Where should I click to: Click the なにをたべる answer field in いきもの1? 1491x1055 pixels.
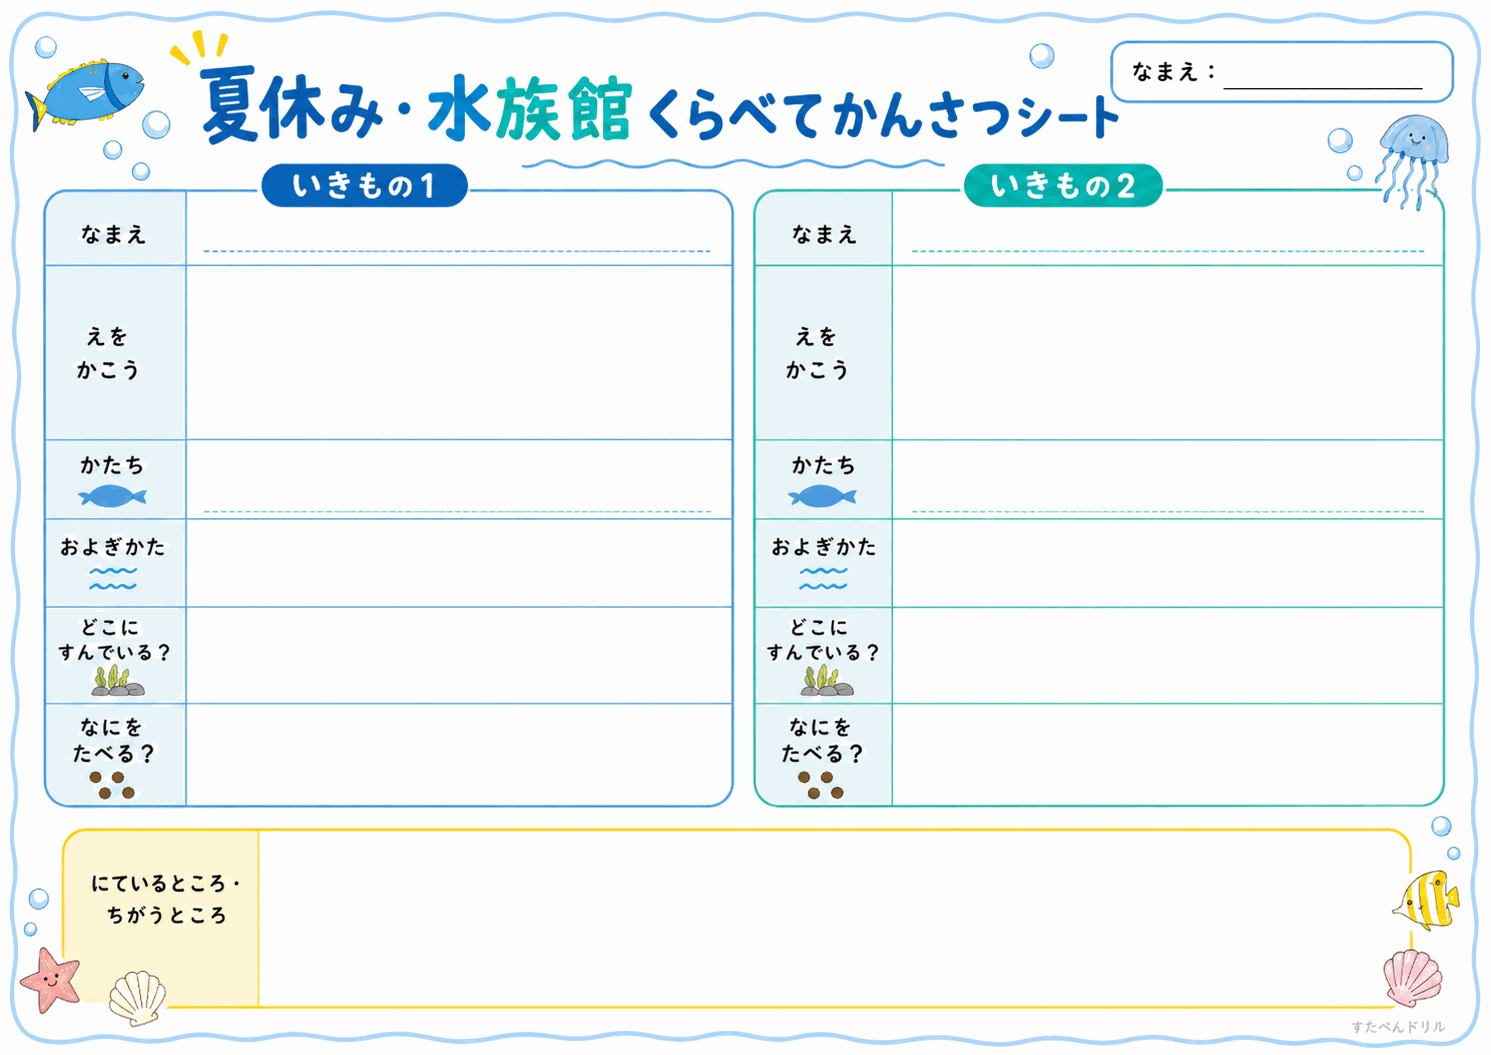point(459,754)
